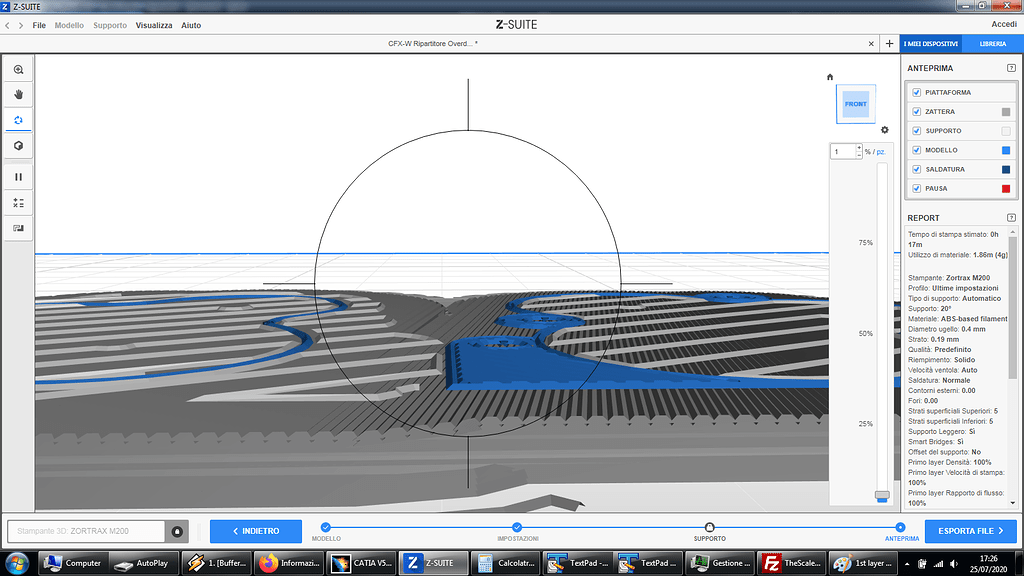Open Firefox Informazi taskbar item

point(289,564)
